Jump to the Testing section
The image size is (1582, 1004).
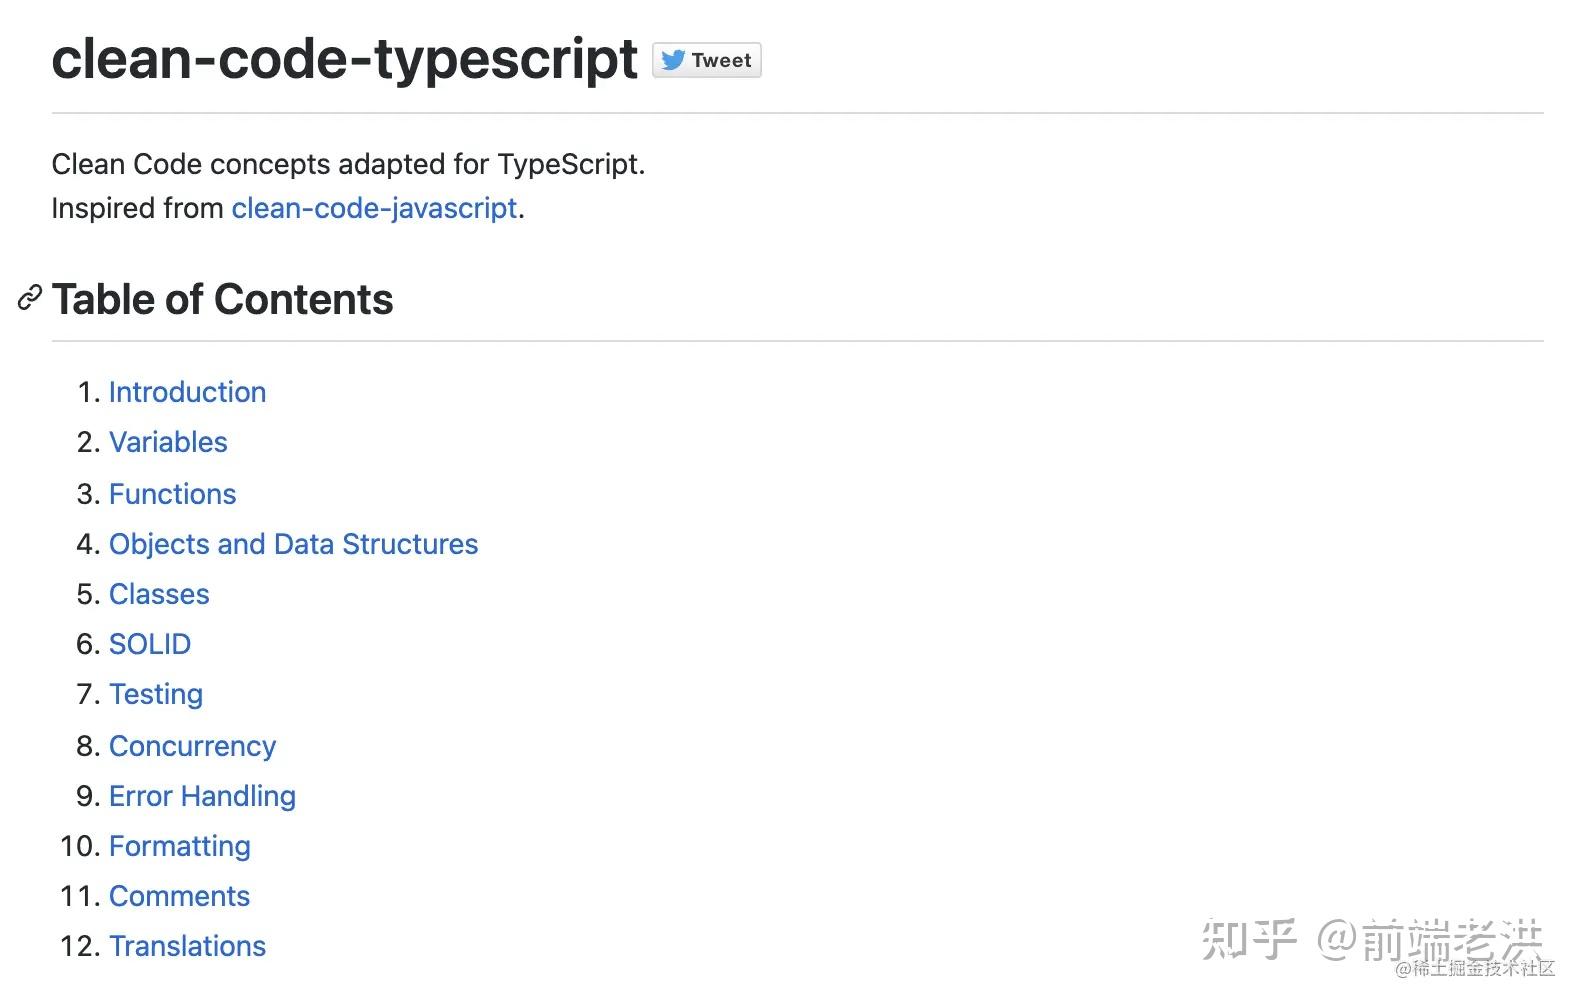click(156, 694)
